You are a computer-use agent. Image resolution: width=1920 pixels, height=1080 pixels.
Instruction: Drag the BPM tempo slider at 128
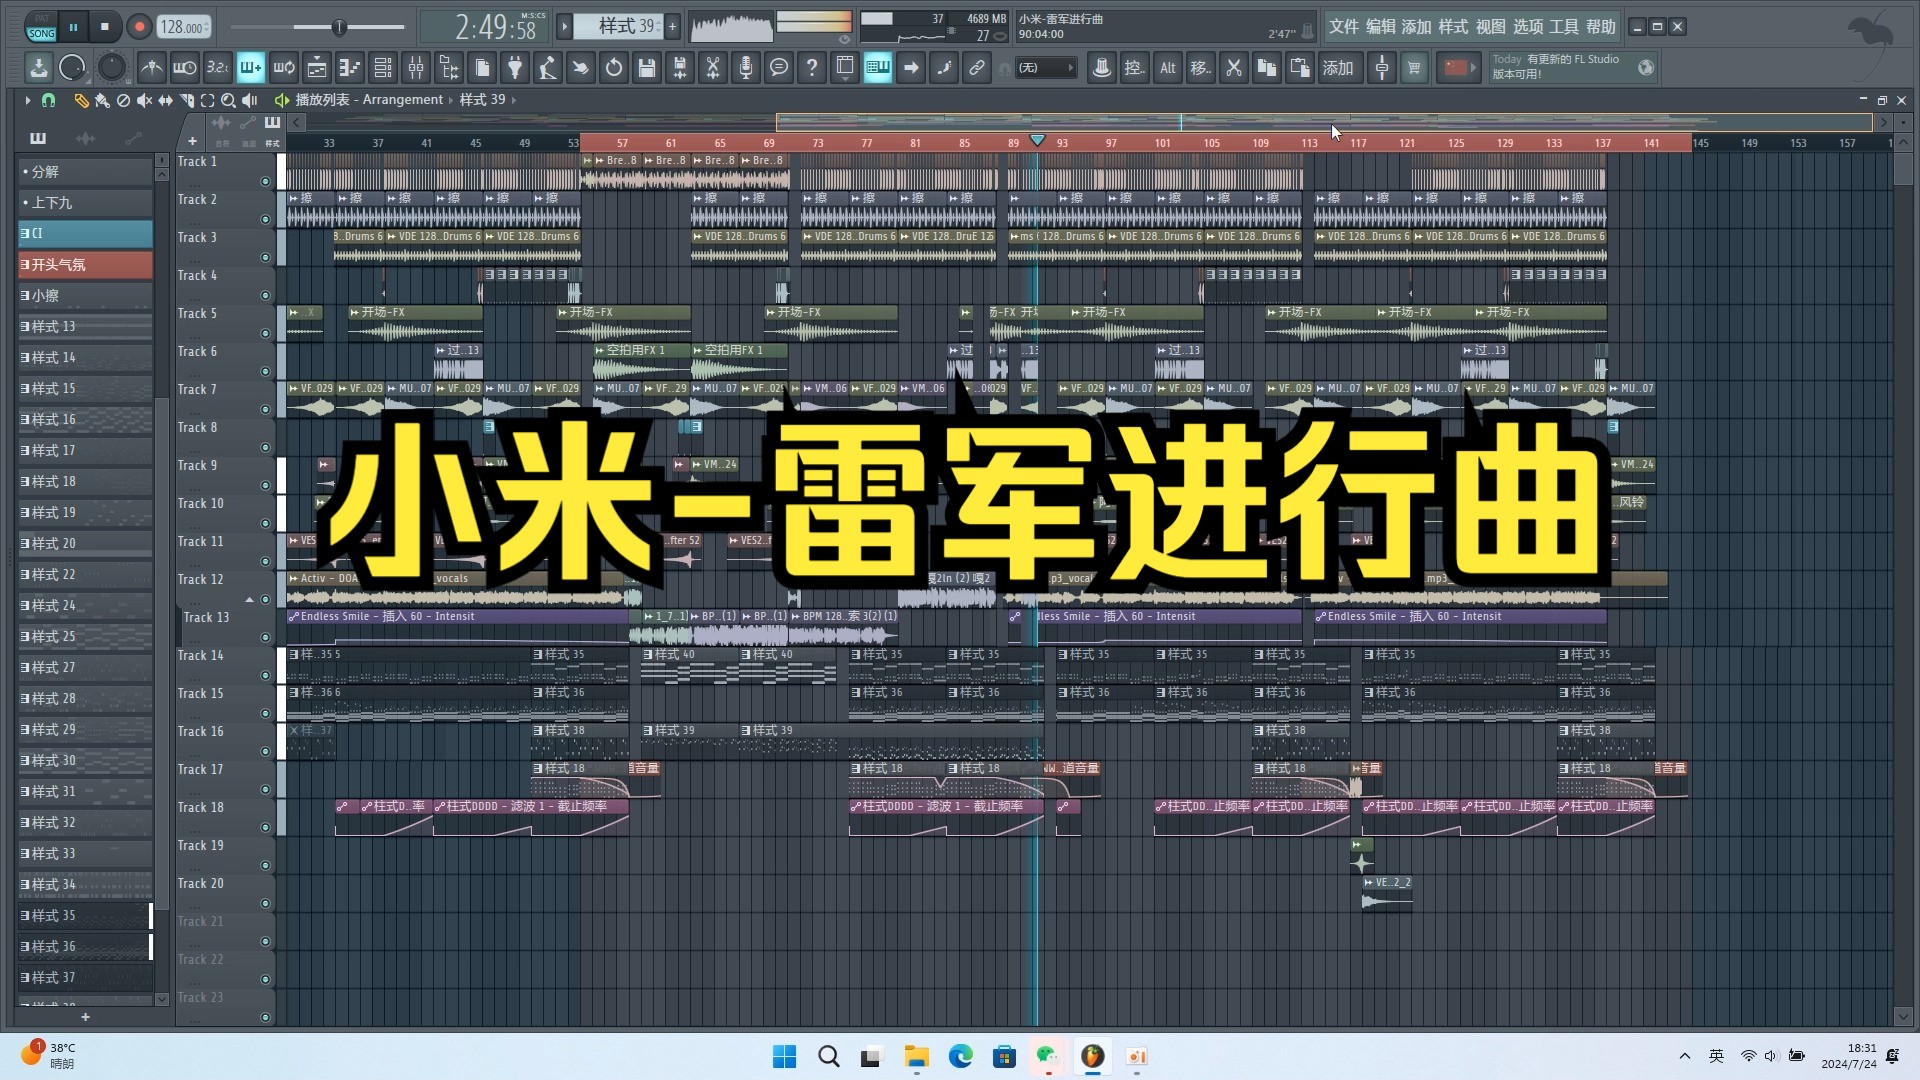(x=182, y=25)
